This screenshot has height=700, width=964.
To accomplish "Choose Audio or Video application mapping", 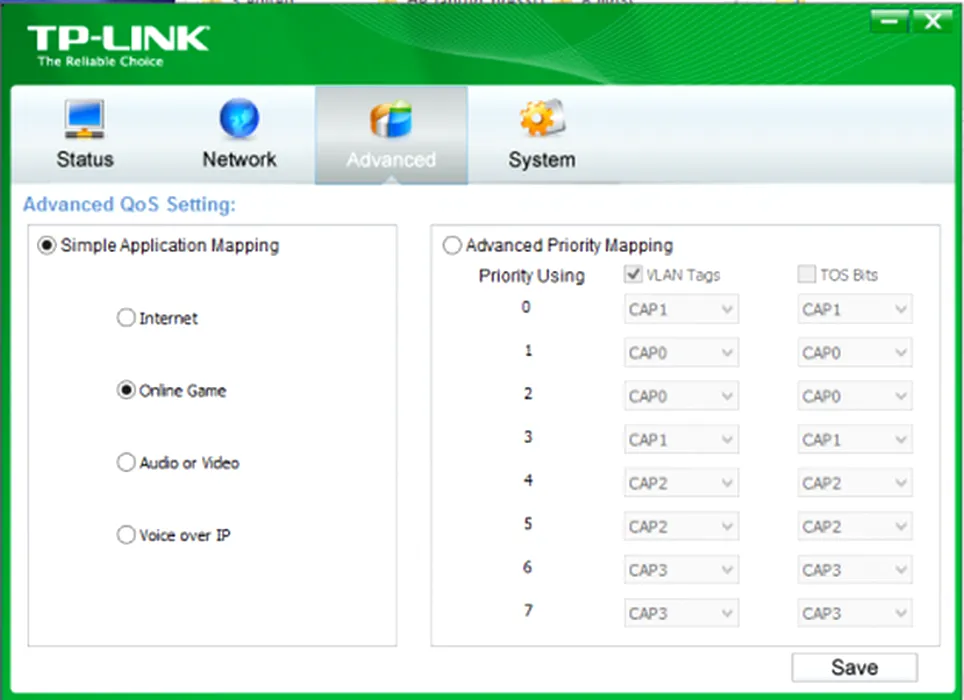I will 126,463.
